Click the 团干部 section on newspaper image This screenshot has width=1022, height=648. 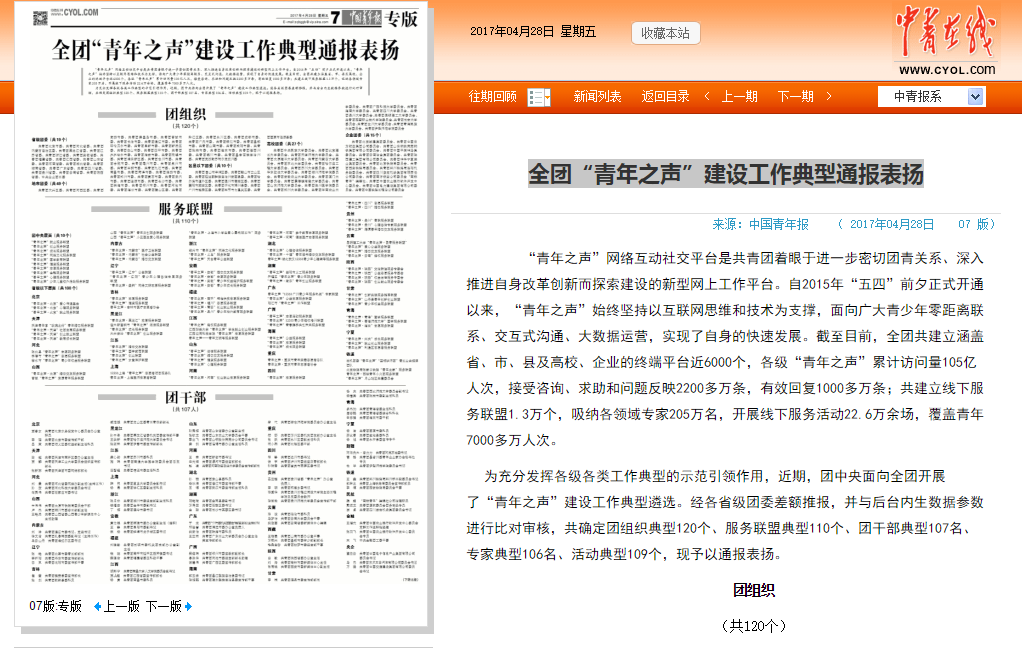(x=186, y=399)
